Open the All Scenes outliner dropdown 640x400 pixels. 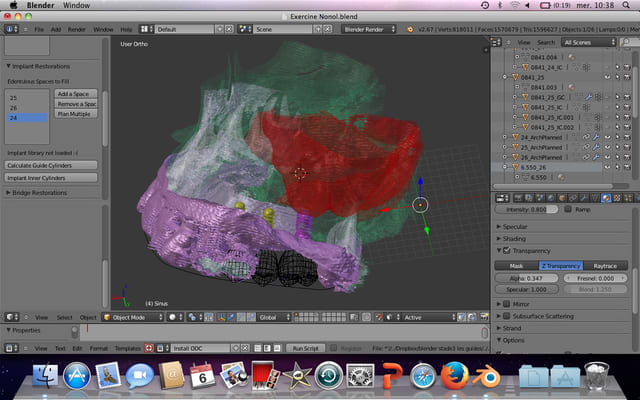589,42
